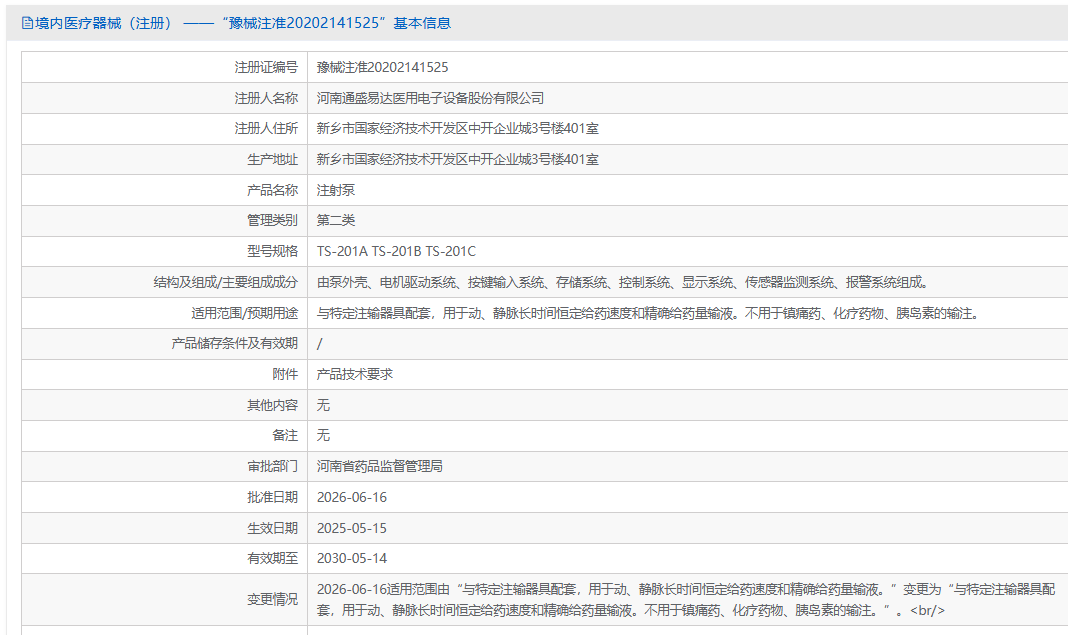Select company name 河南通盛易达医用电子设备股份有限公司
Image resolution: width=1068 pixels, height=635 pixels.
point(430,98)
